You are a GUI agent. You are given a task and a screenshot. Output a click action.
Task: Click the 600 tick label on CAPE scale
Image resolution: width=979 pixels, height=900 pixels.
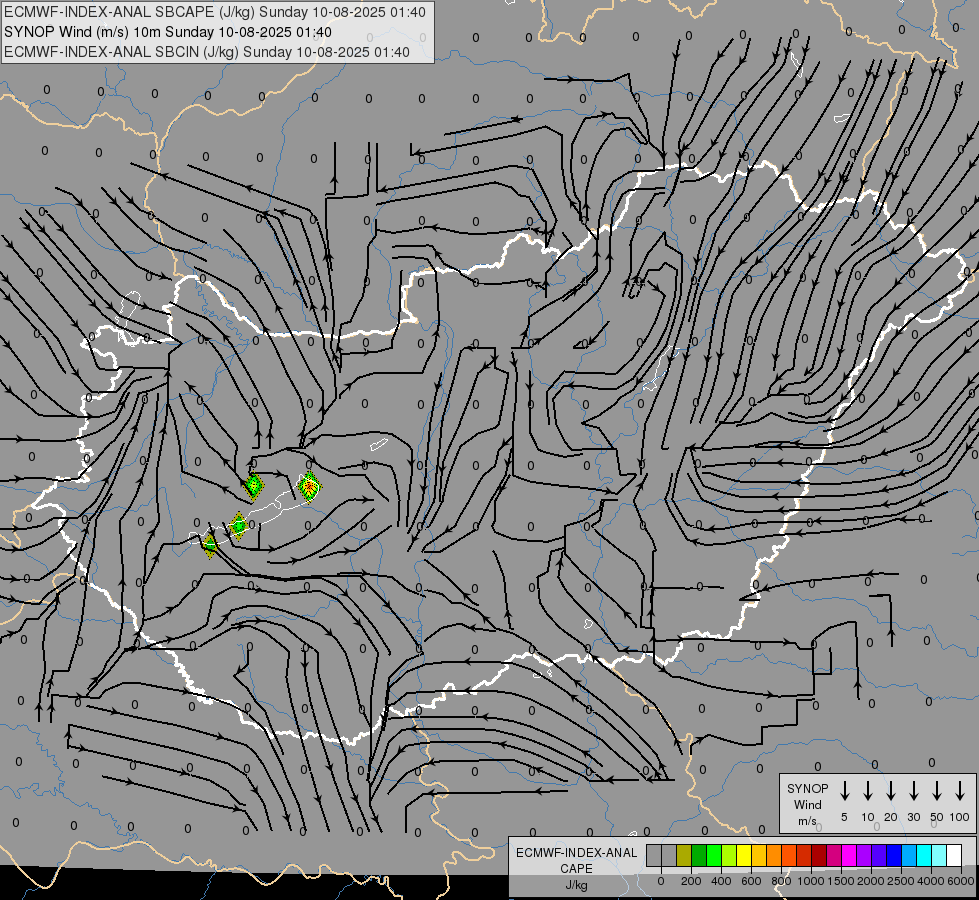point(751,881)
